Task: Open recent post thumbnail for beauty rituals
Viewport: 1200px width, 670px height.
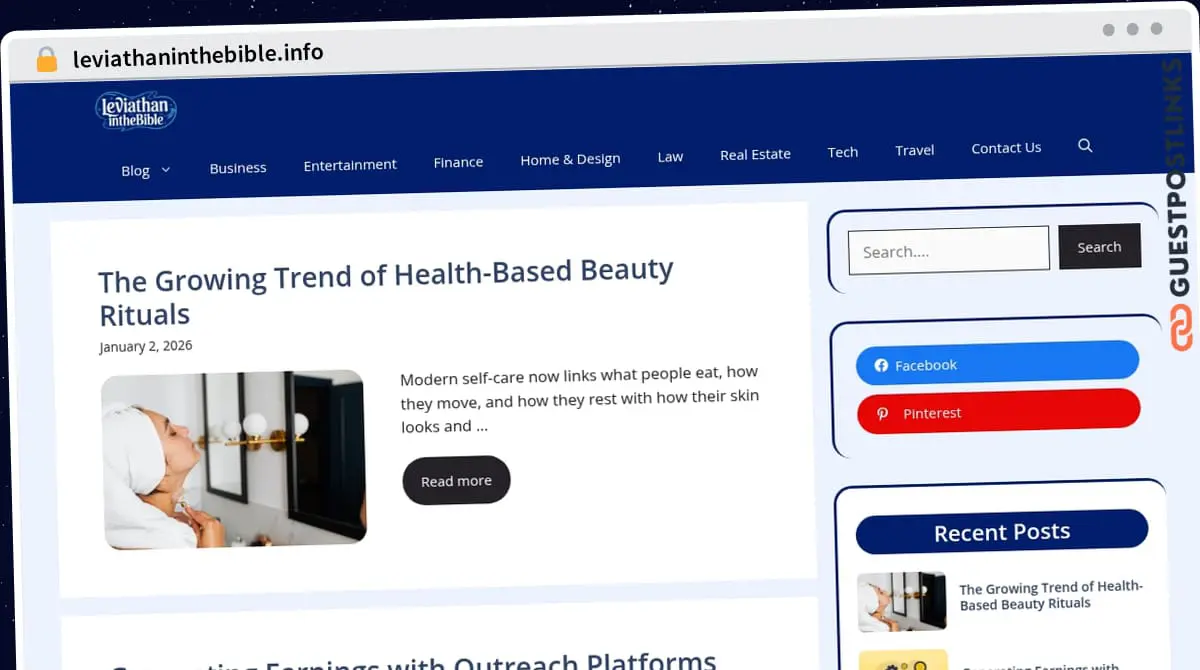Action: (x=902, y=601)
